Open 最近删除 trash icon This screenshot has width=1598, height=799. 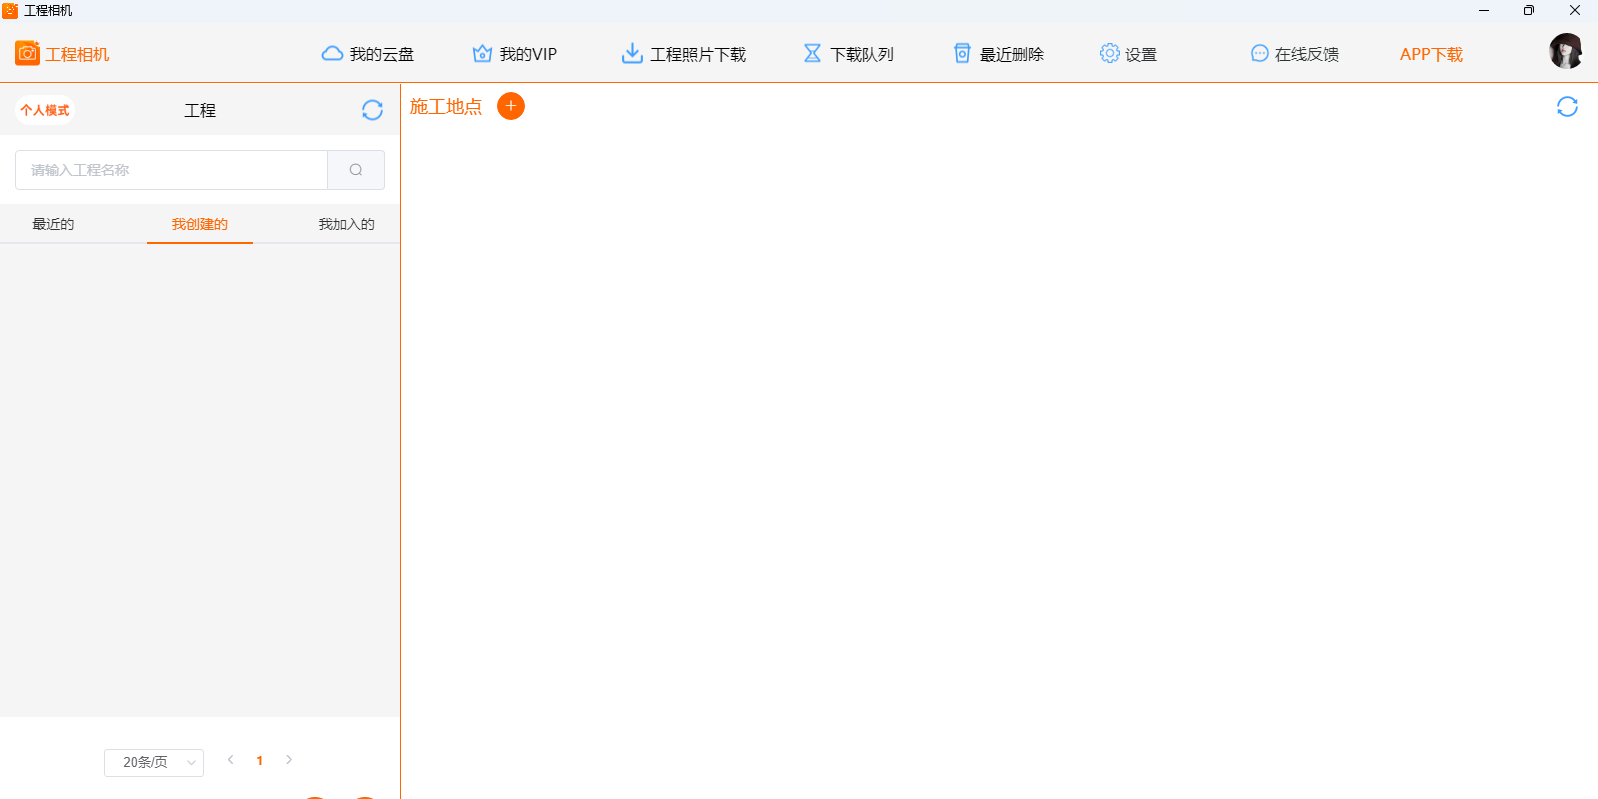(962, 54)
